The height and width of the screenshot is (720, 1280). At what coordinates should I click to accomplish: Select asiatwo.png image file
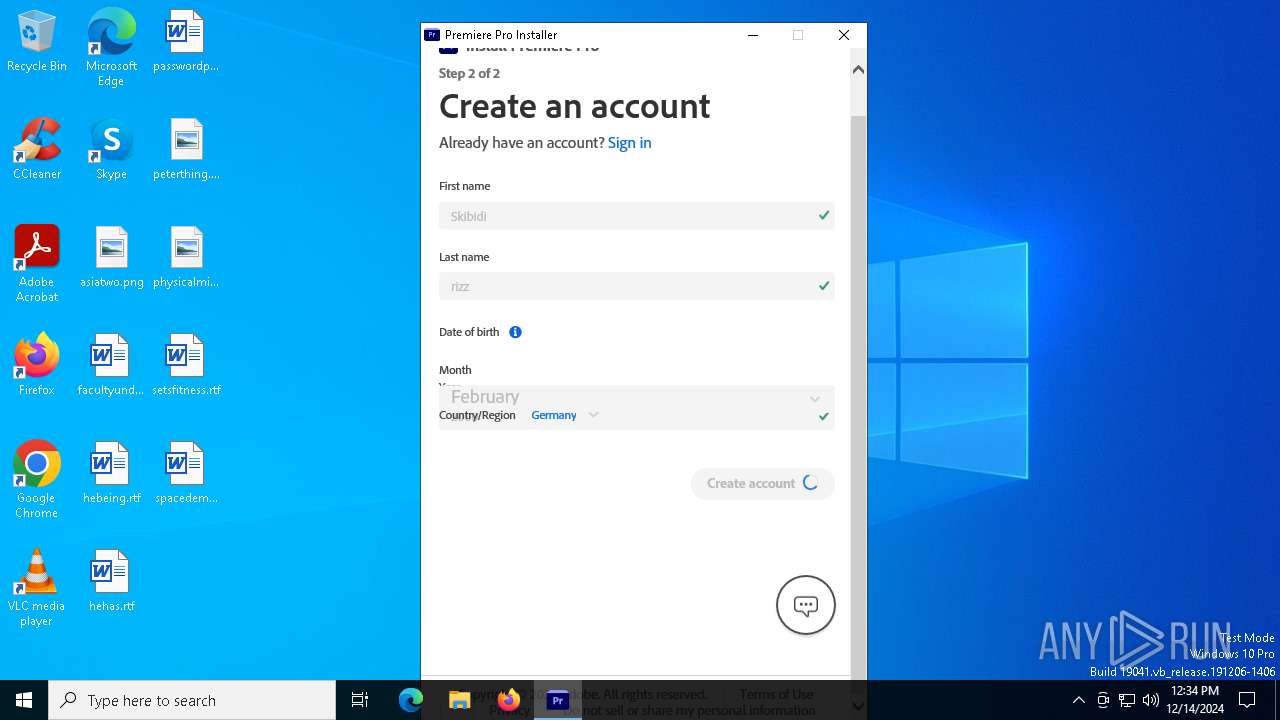pyautogui.click(x=111, y=258)
